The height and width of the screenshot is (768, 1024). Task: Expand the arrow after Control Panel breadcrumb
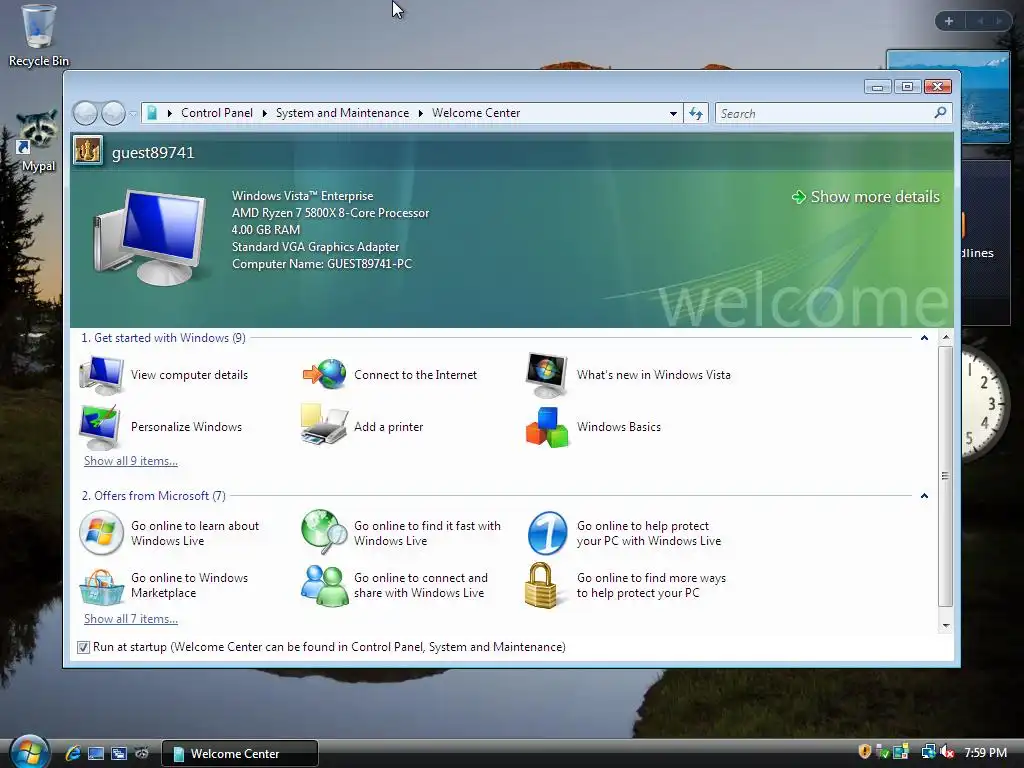point(264,114)
